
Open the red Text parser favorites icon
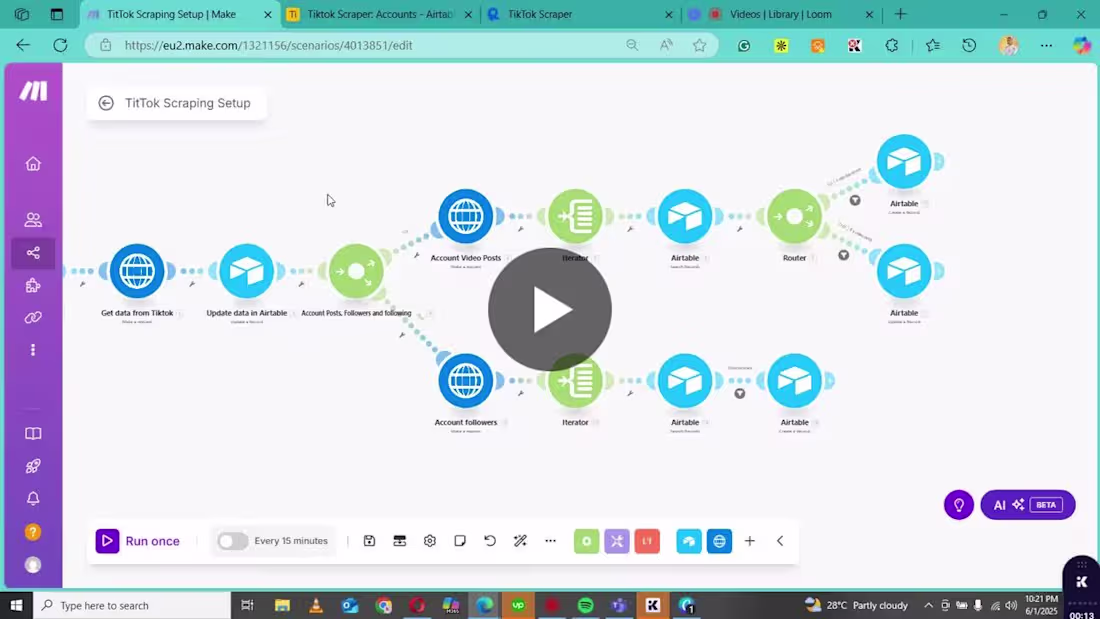tap(647, 541)
